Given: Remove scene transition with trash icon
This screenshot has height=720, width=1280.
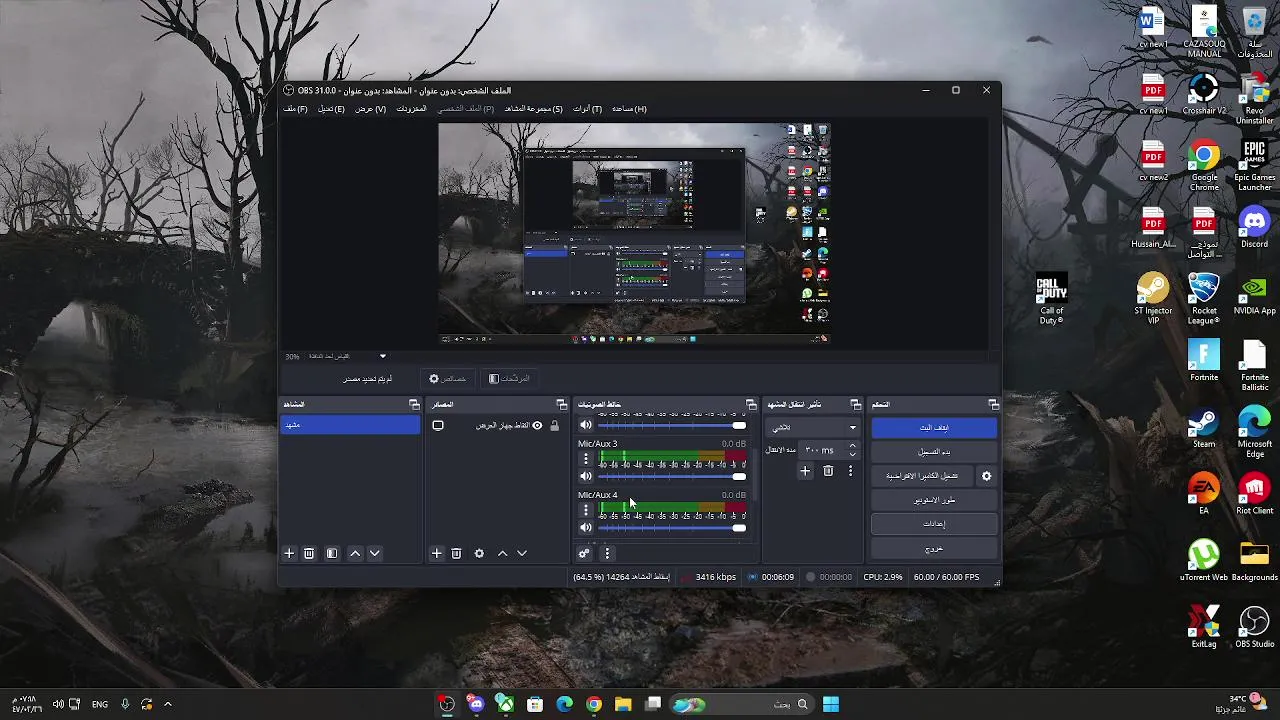Looking at the screenshot, I should (828, 471).
